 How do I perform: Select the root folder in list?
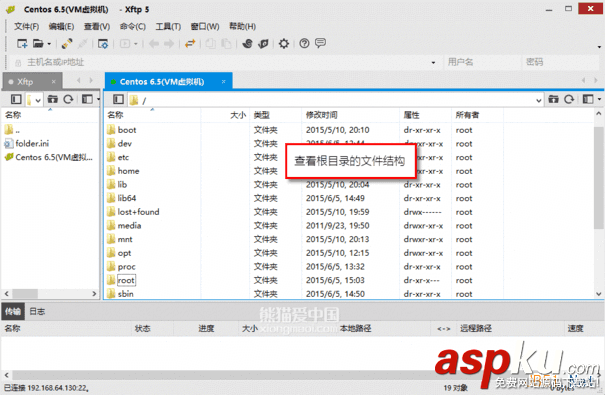click(122, 280)
